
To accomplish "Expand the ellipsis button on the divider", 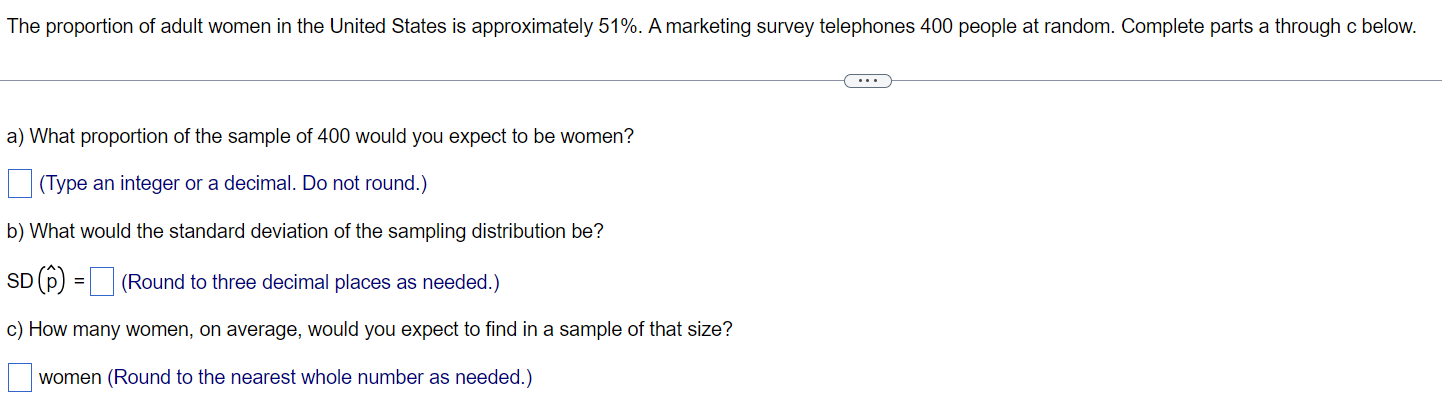I will pos(868,81).
